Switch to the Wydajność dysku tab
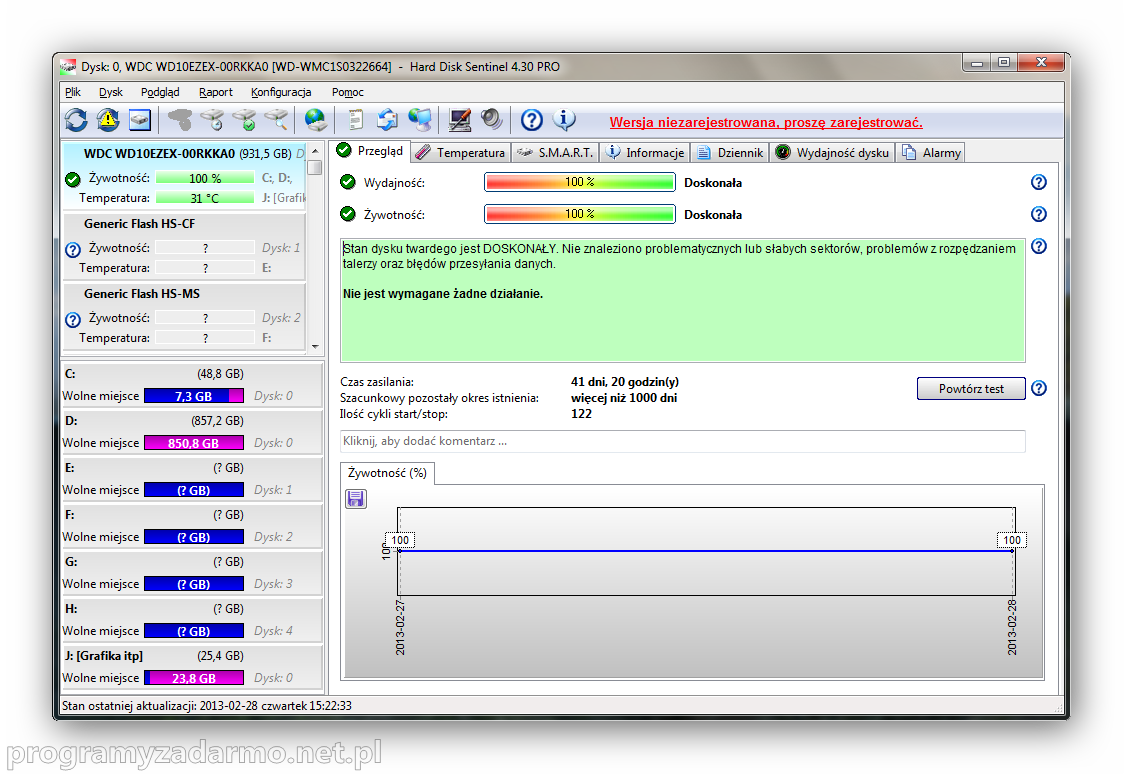 click(x=832, y=153)
